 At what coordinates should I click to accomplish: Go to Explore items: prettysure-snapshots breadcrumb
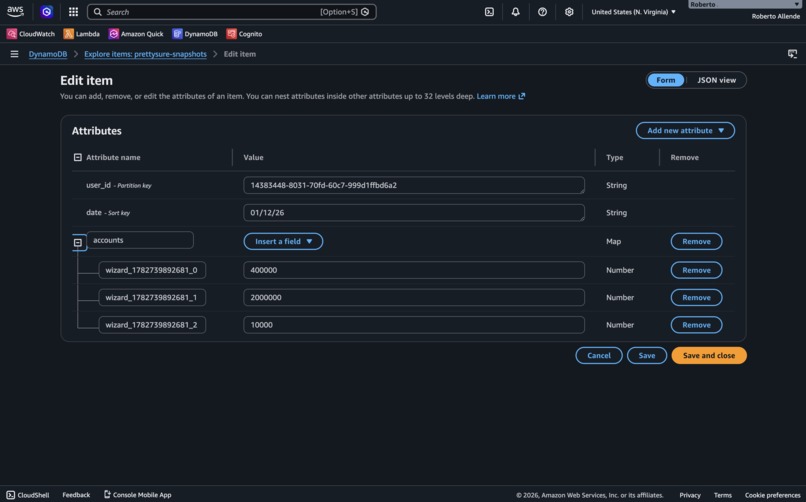(145, 54)
